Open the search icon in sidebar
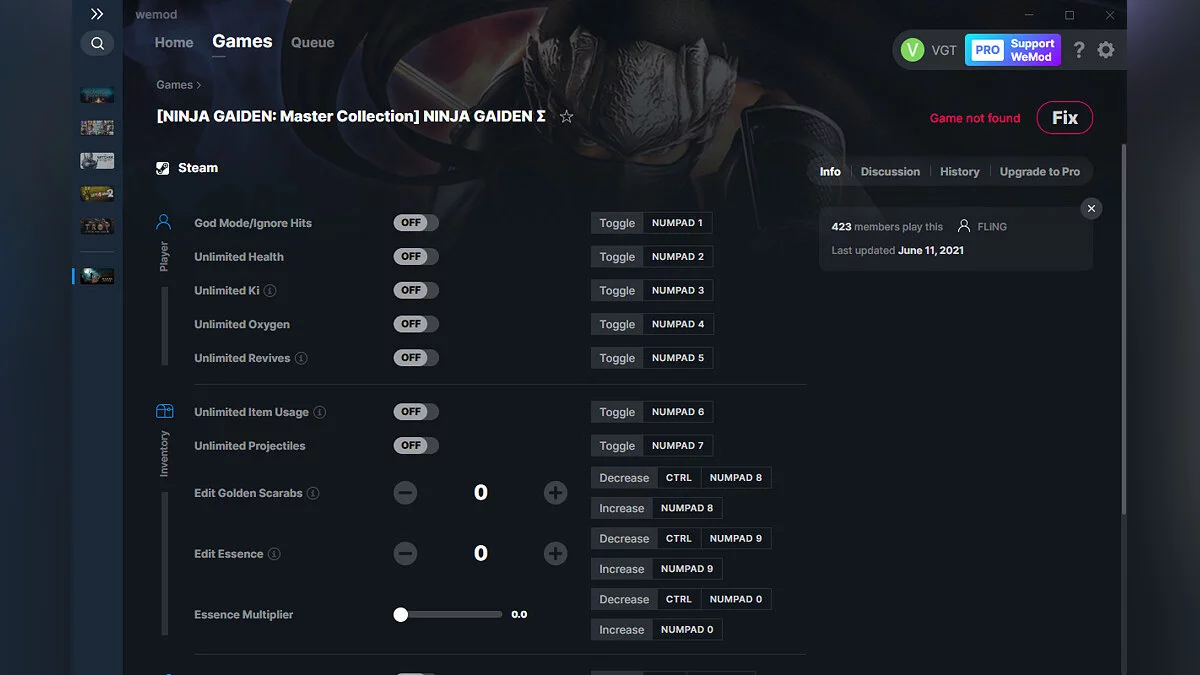The image size is (1200, 675). click(97, 43)
